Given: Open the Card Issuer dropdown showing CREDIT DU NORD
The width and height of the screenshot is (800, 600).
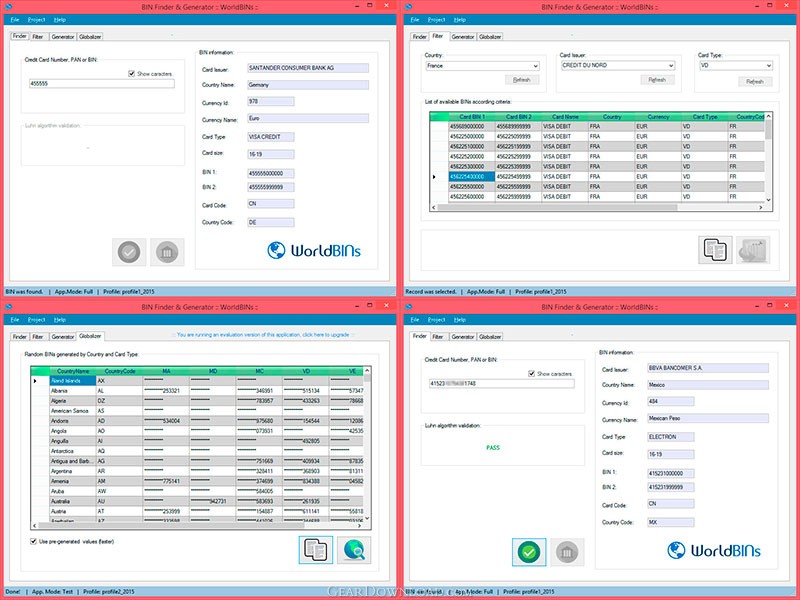Looking at the screenshot, I should [x=618, y=65].
